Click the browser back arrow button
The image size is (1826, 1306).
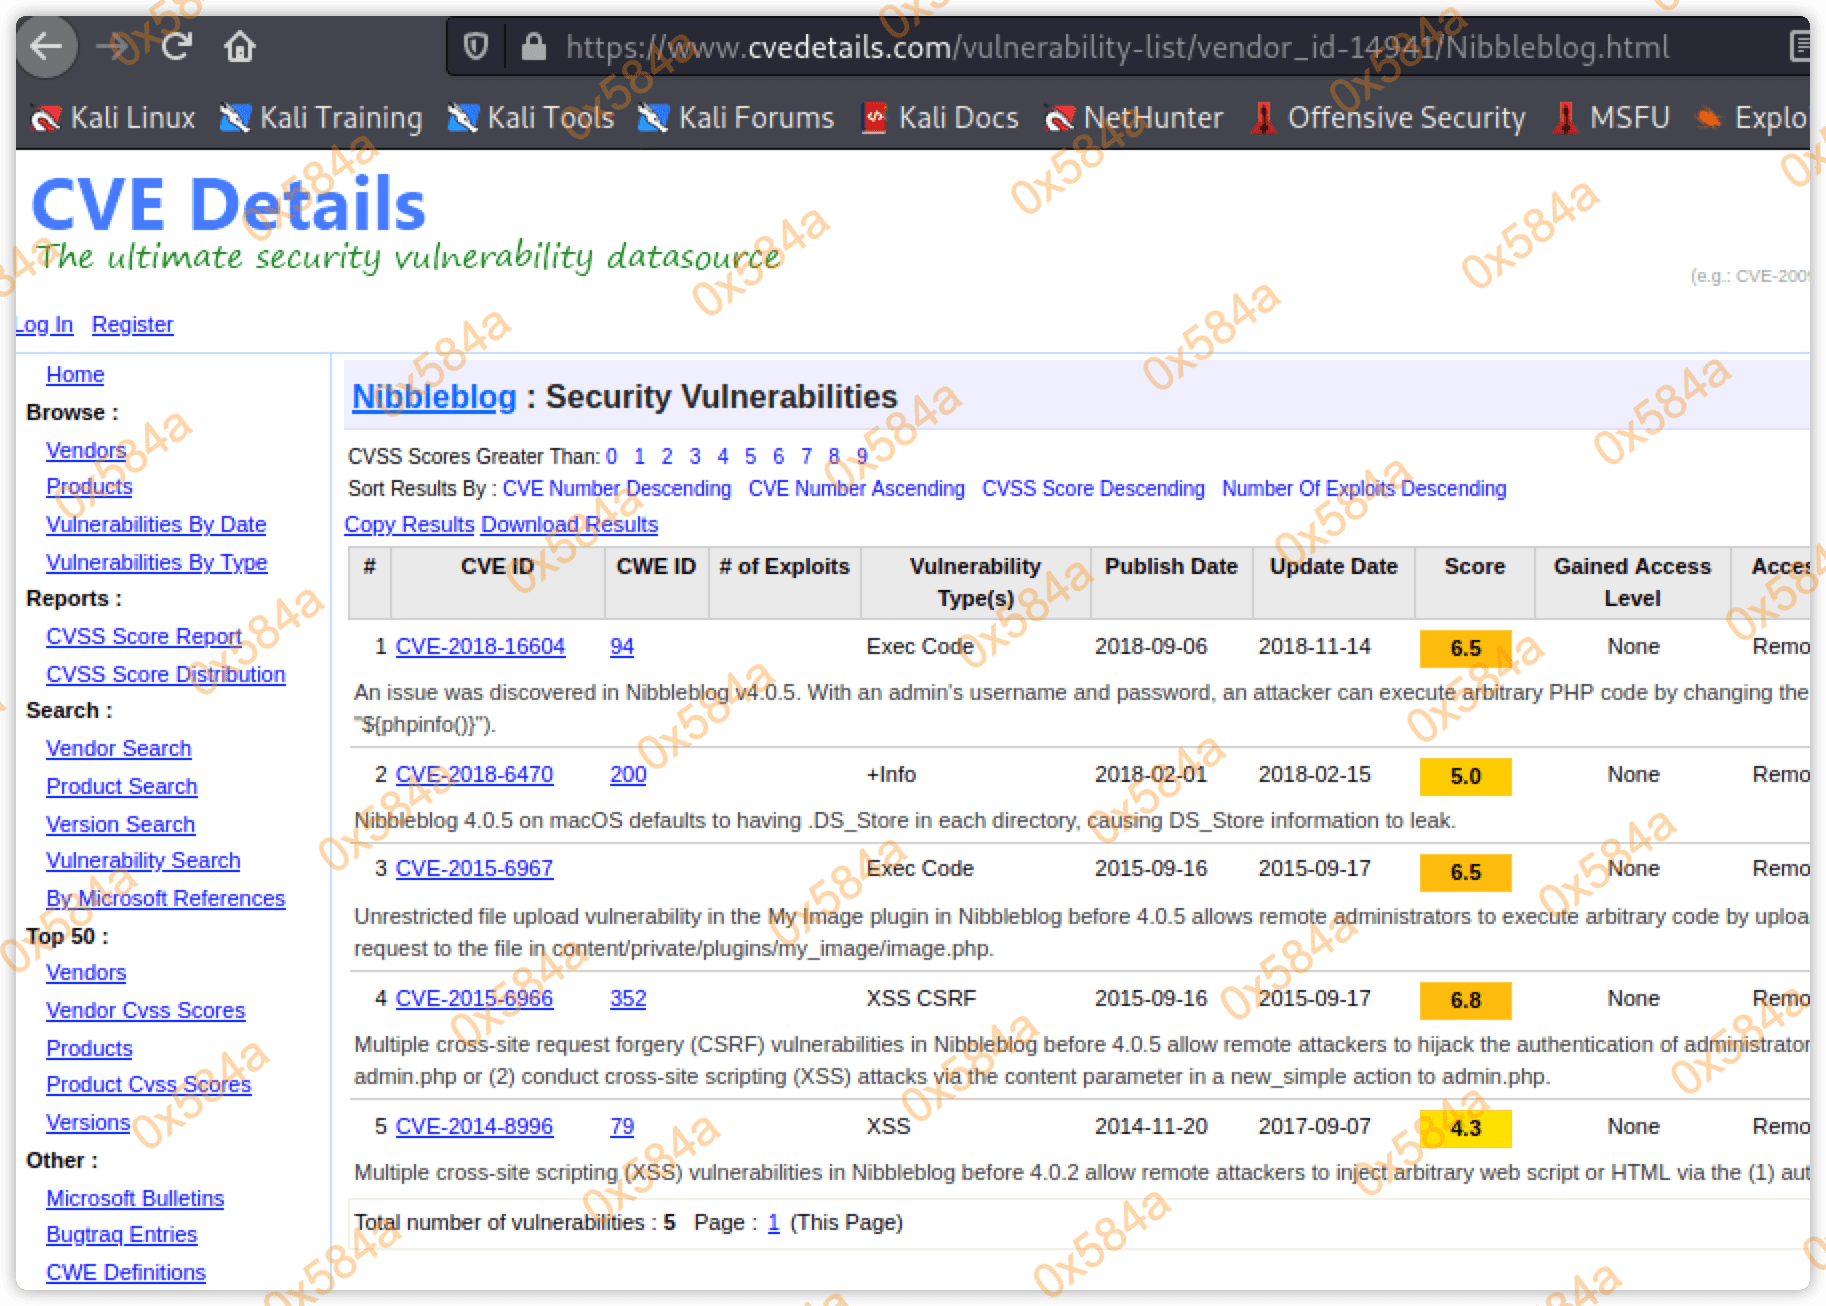click(46, 47)
